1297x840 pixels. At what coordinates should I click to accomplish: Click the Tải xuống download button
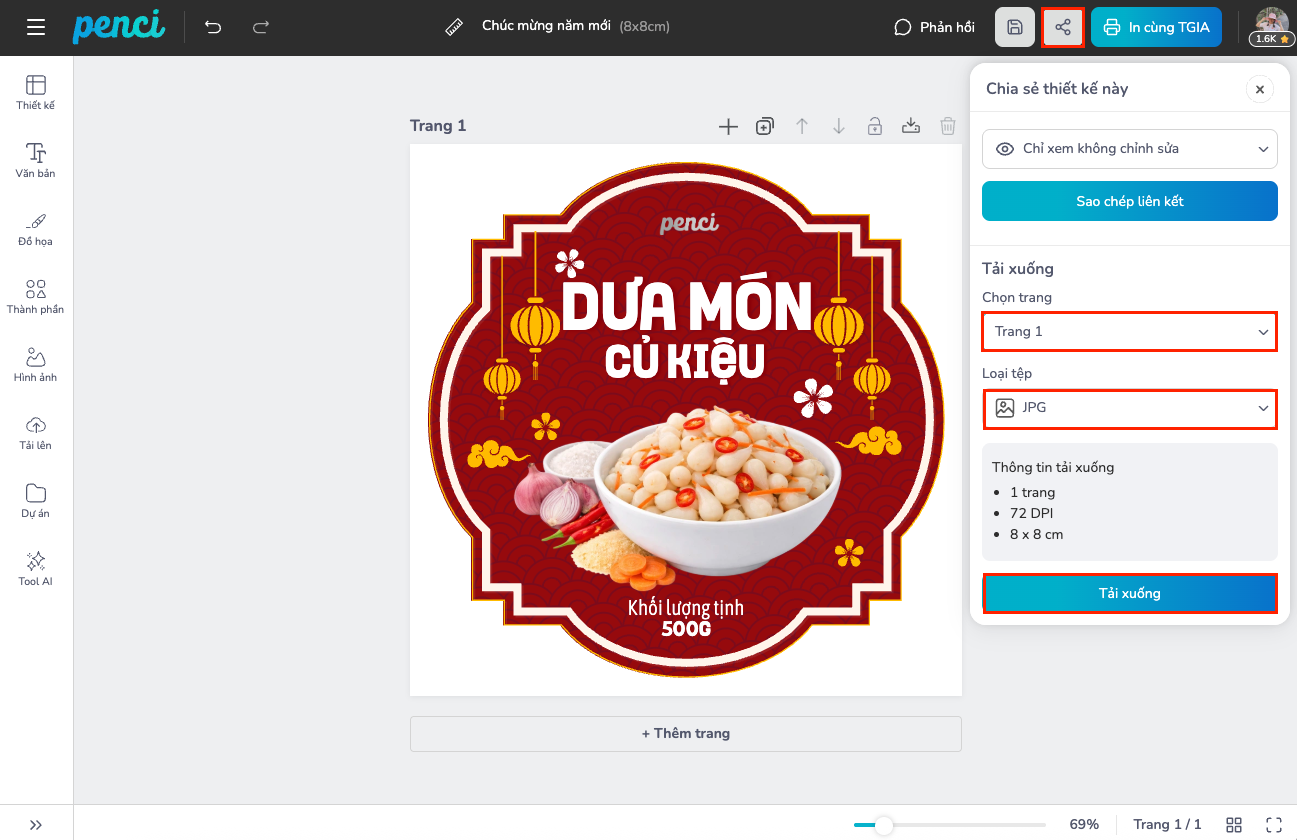[x=1130, y=593]
